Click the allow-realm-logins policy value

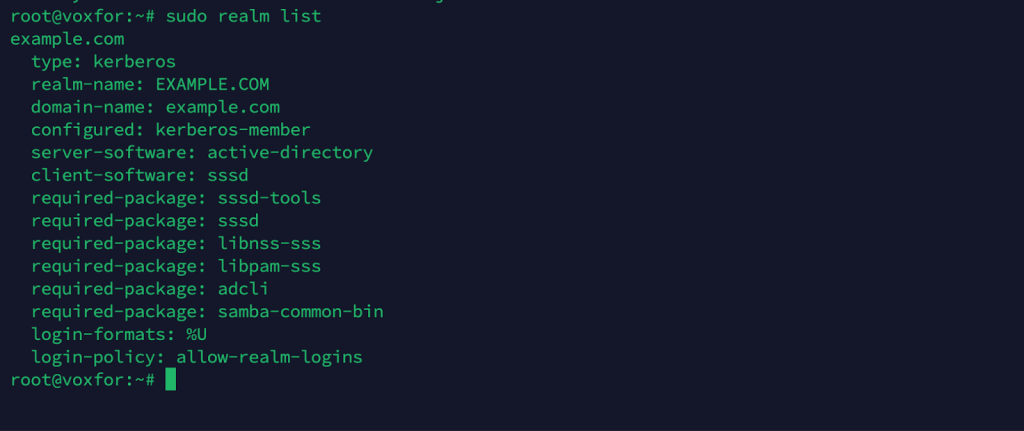269,357
